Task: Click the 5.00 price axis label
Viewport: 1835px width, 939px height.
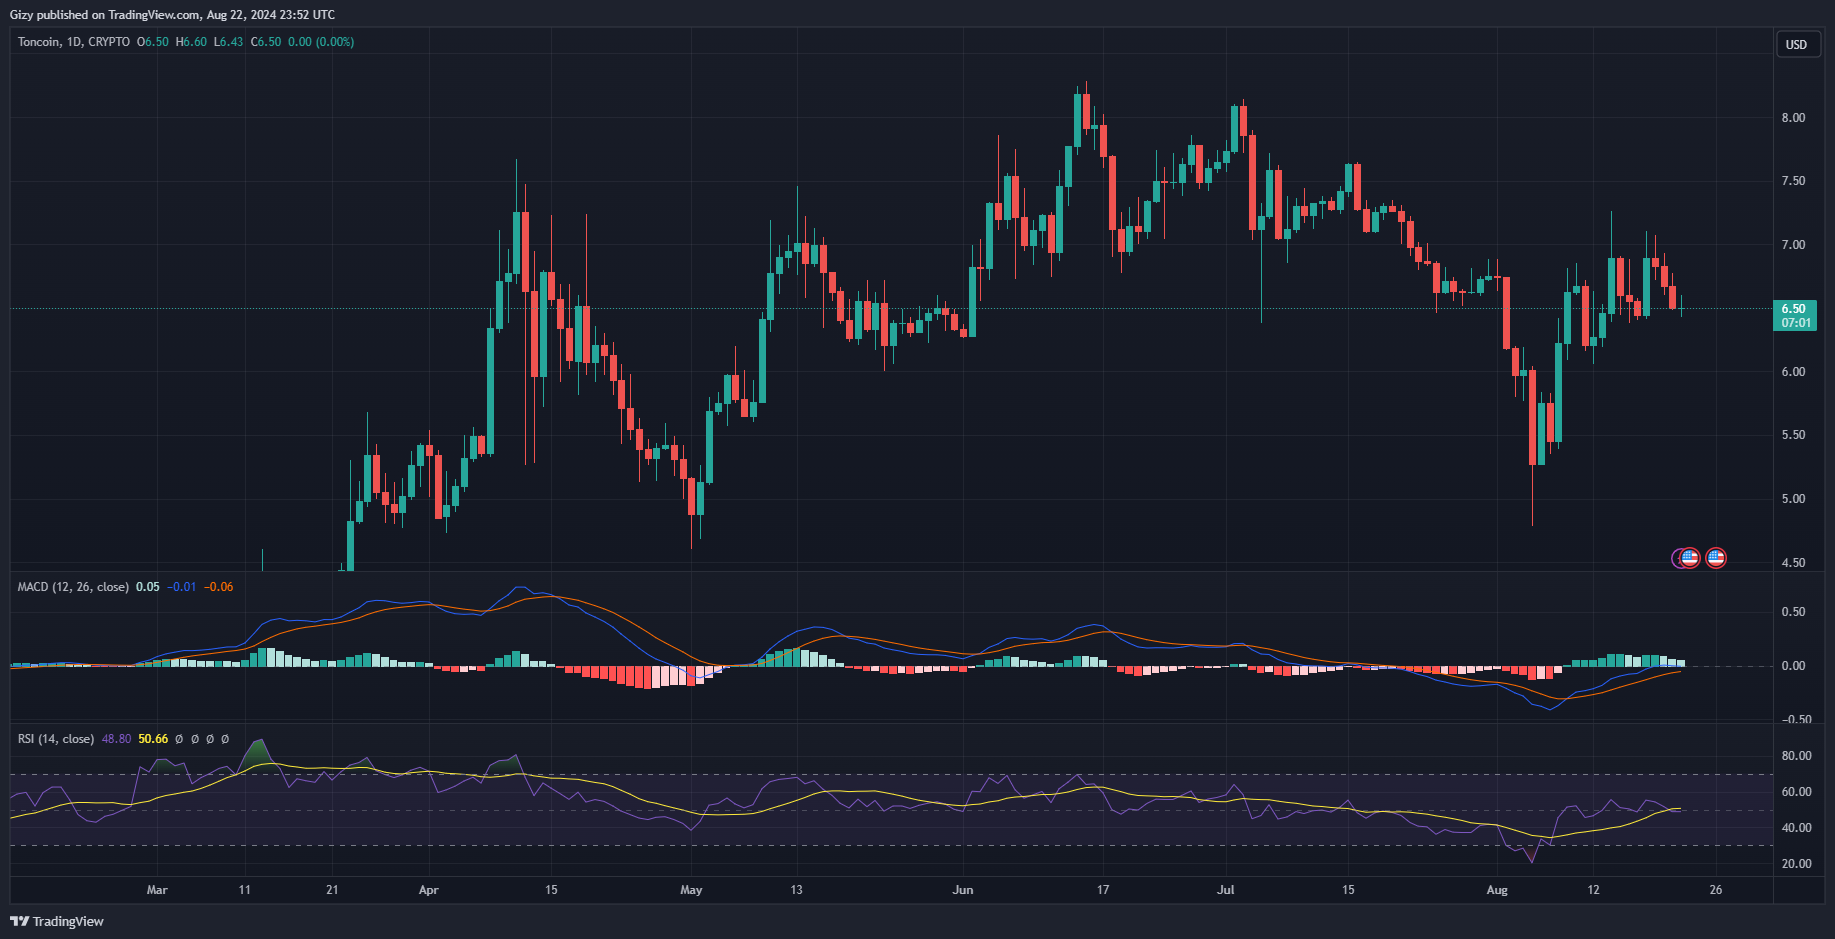Action: (x=1793, y=499)
